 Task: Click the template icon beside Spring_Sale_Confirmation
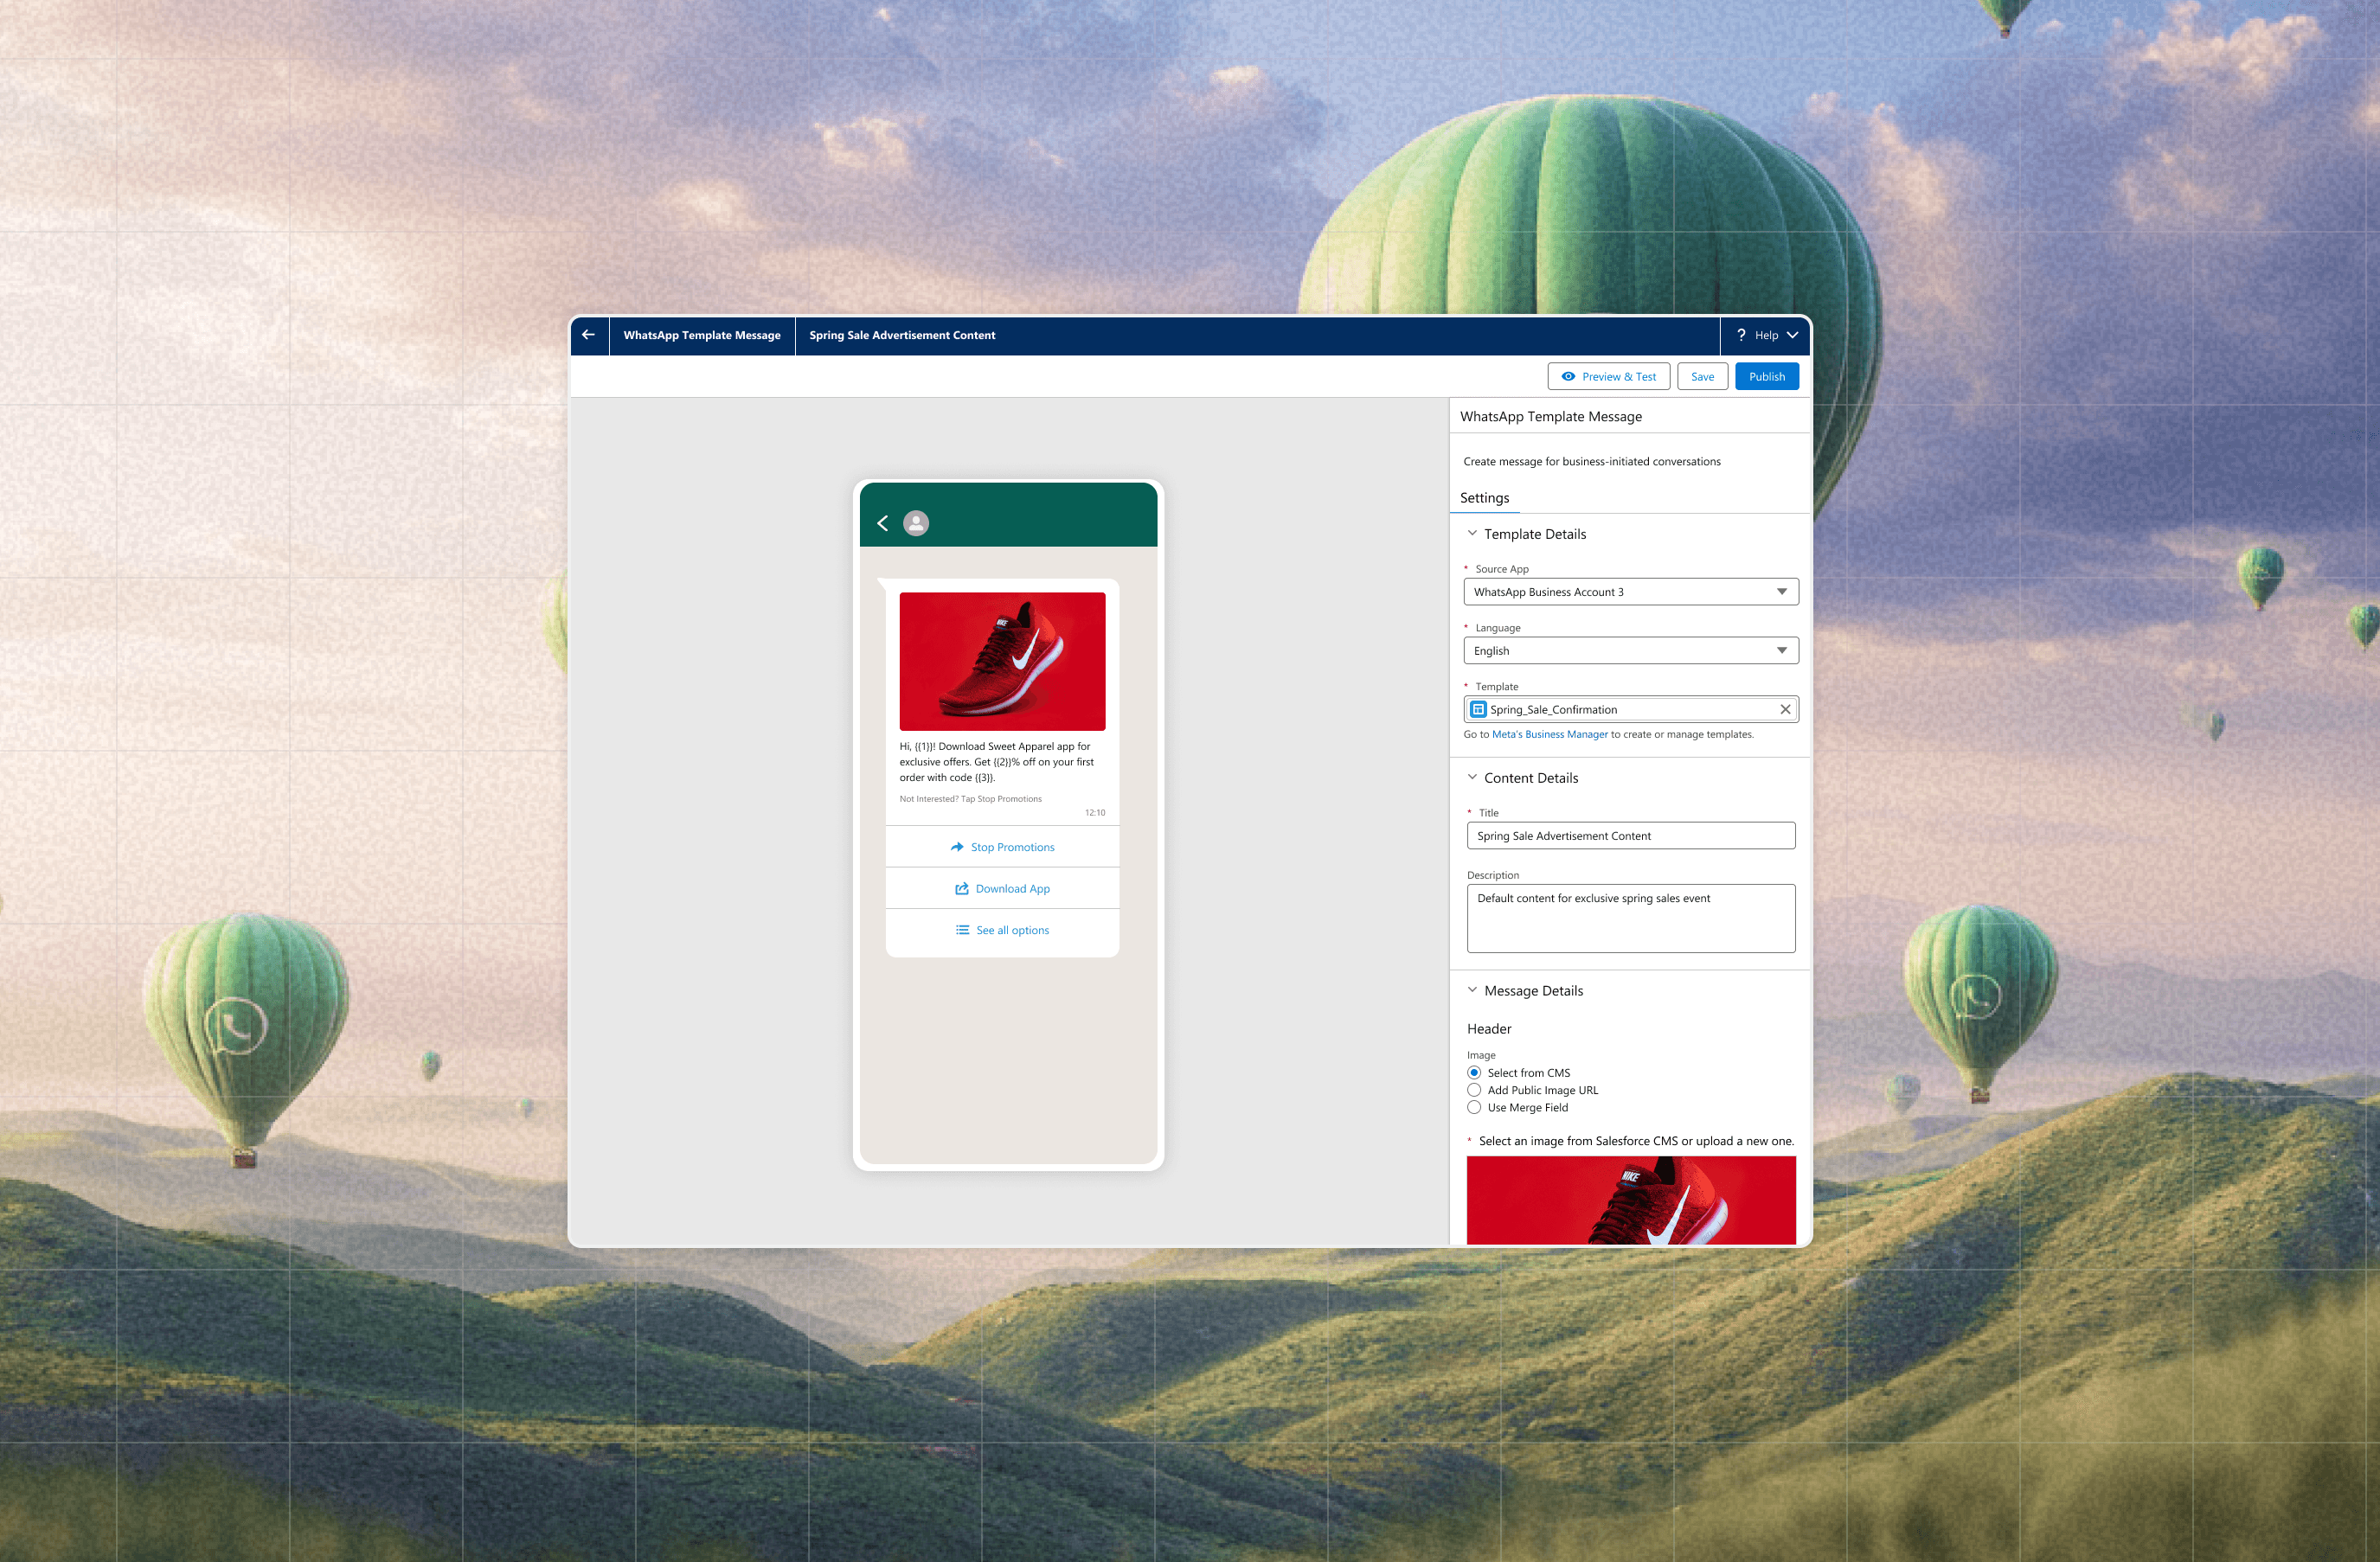(x=1478, y=709)
